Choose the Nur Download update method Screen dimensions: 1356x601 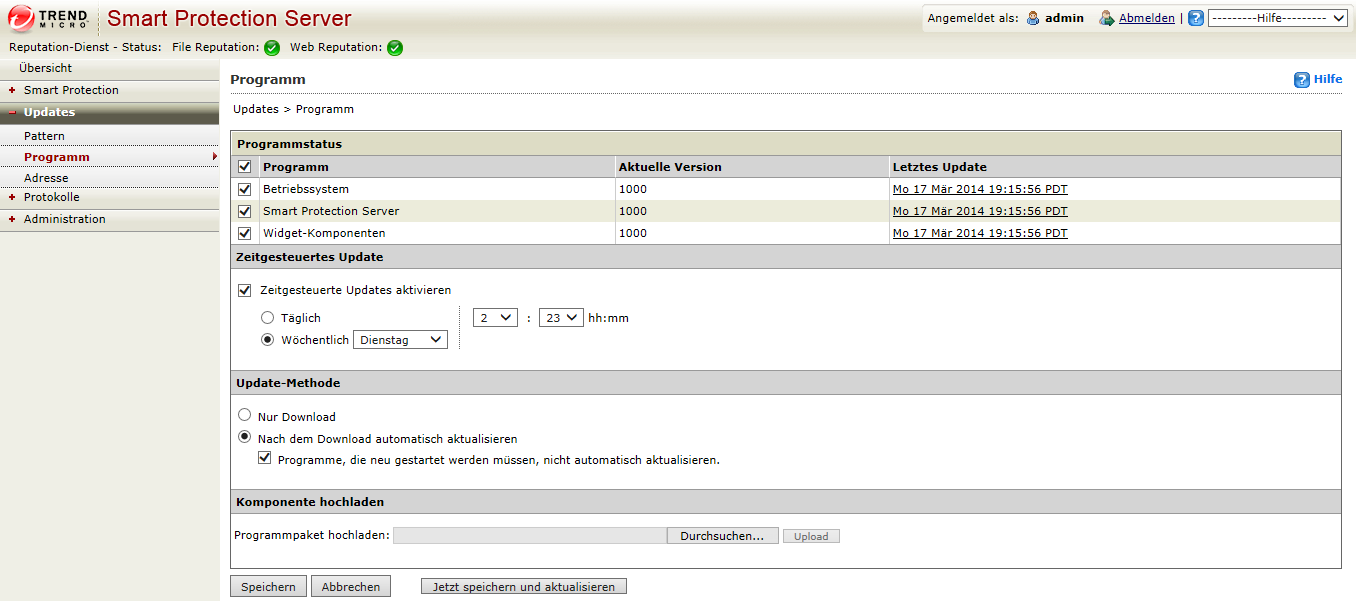click(x=244, y=415)
